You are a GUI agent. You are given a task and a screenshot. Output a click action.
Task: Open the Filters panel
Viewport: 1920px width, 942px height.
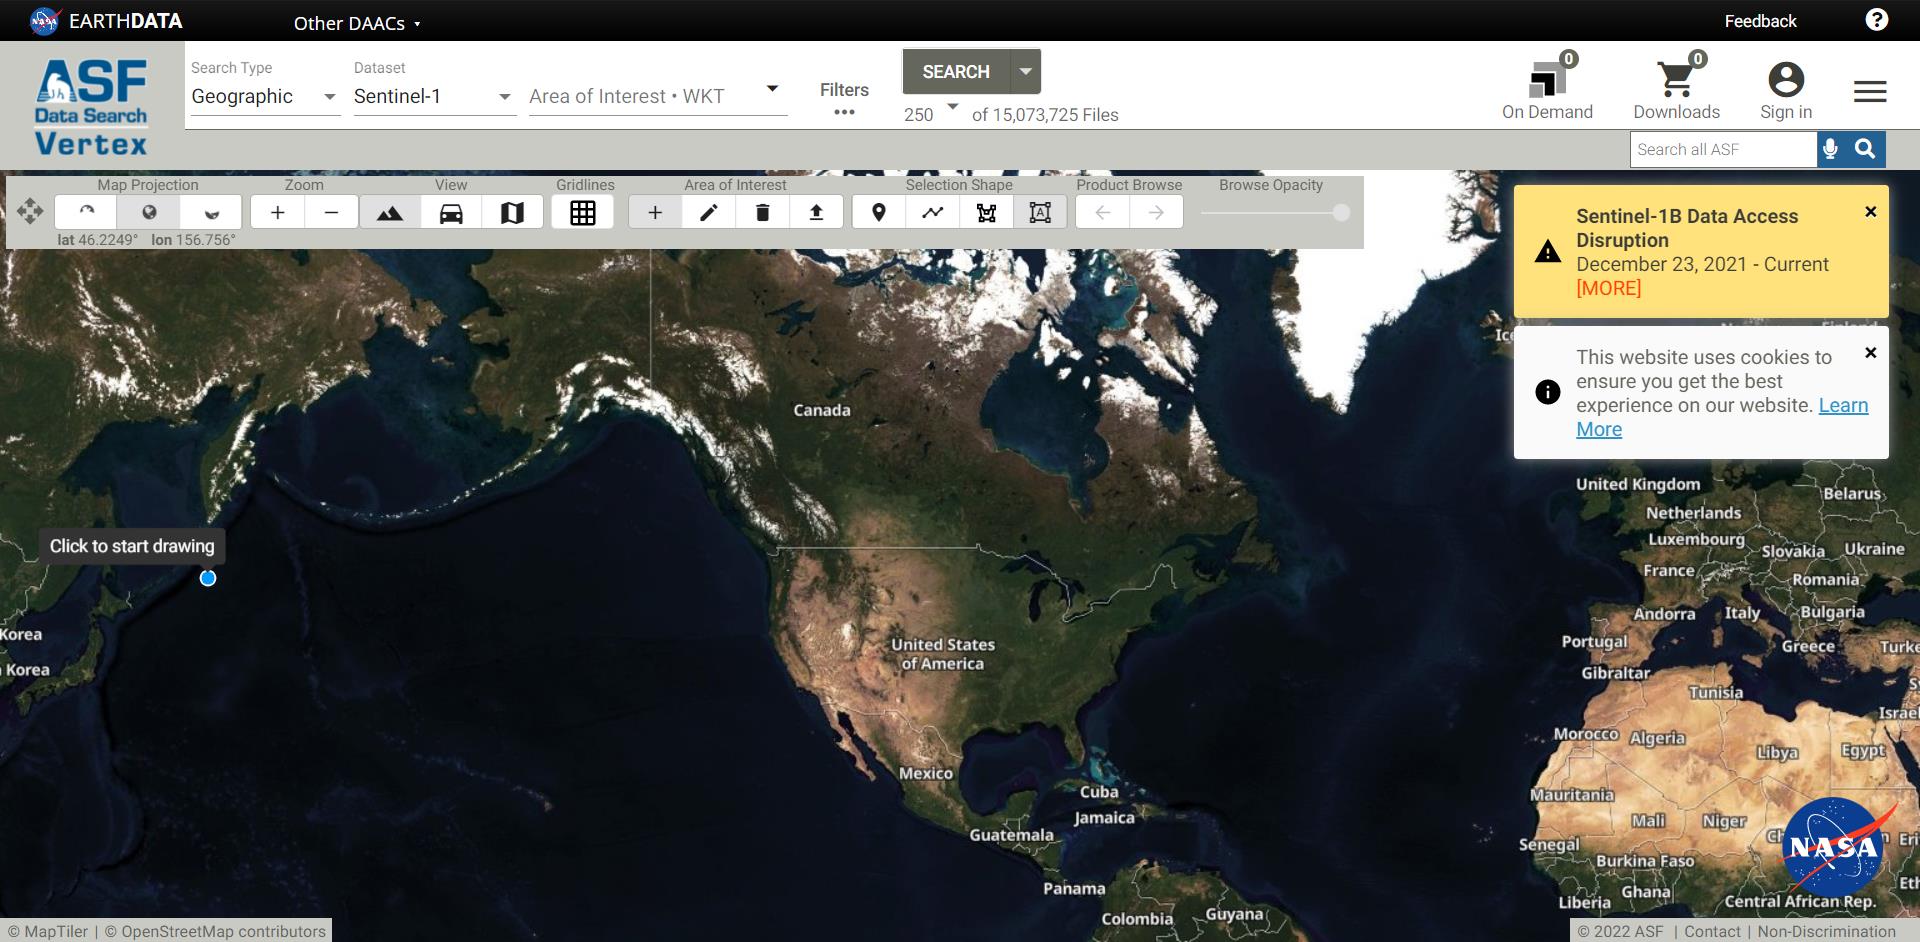[844, 98]
